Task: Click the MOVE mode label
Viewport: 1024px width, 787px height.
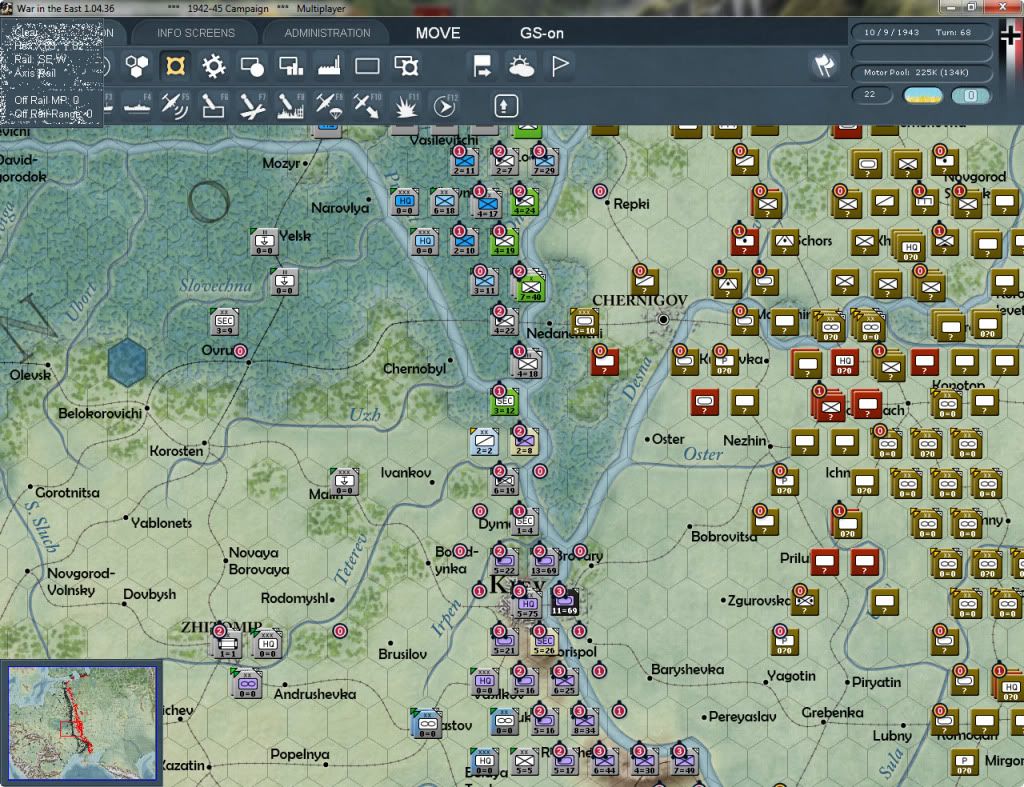Action: click(438, 33)
